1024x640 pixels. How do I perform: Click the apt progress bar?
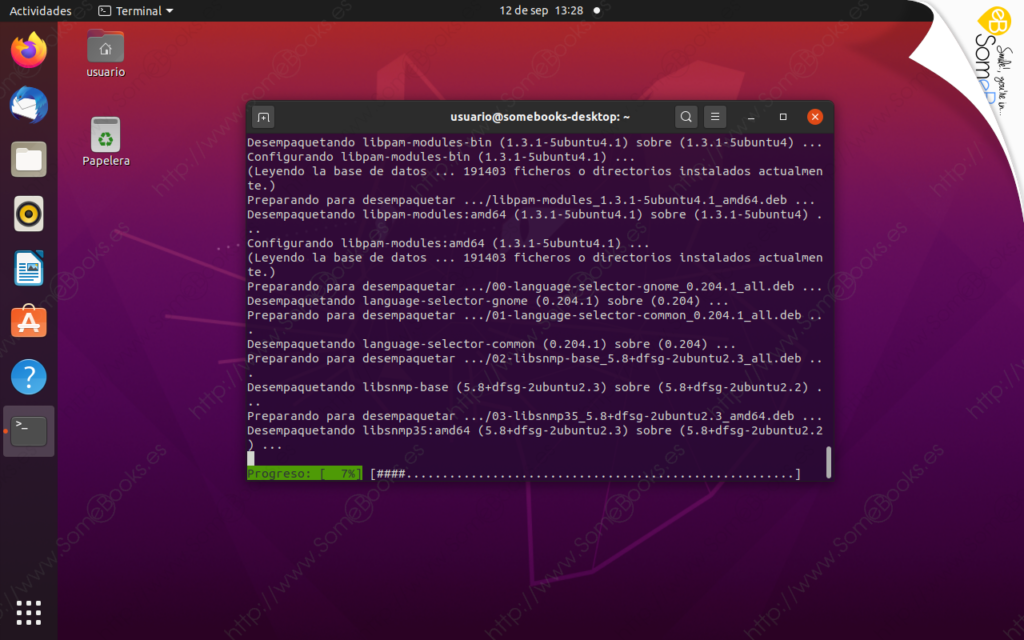pyautogui.click(x=585, y=473)
